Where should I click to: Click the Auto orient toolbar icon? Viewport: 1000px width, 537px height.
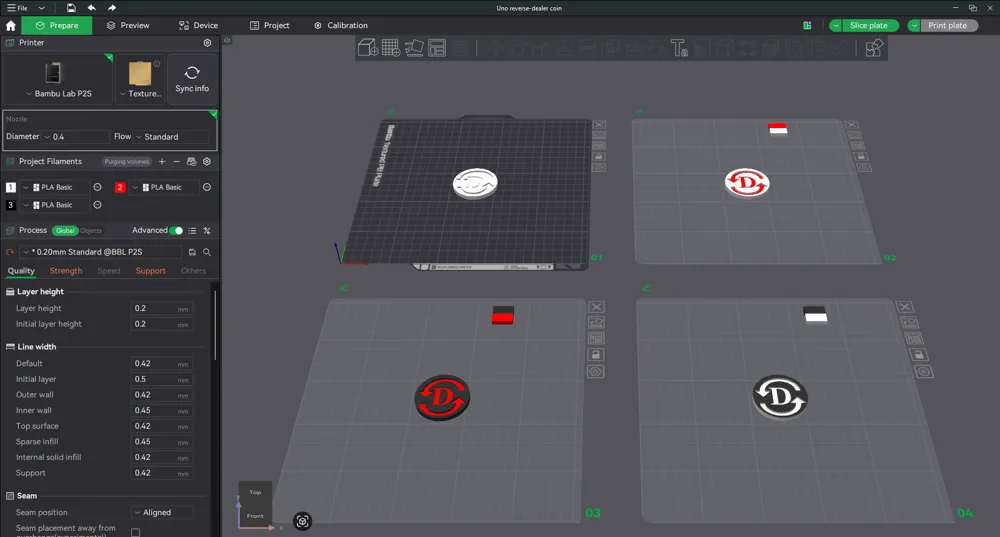coord(414,48)
